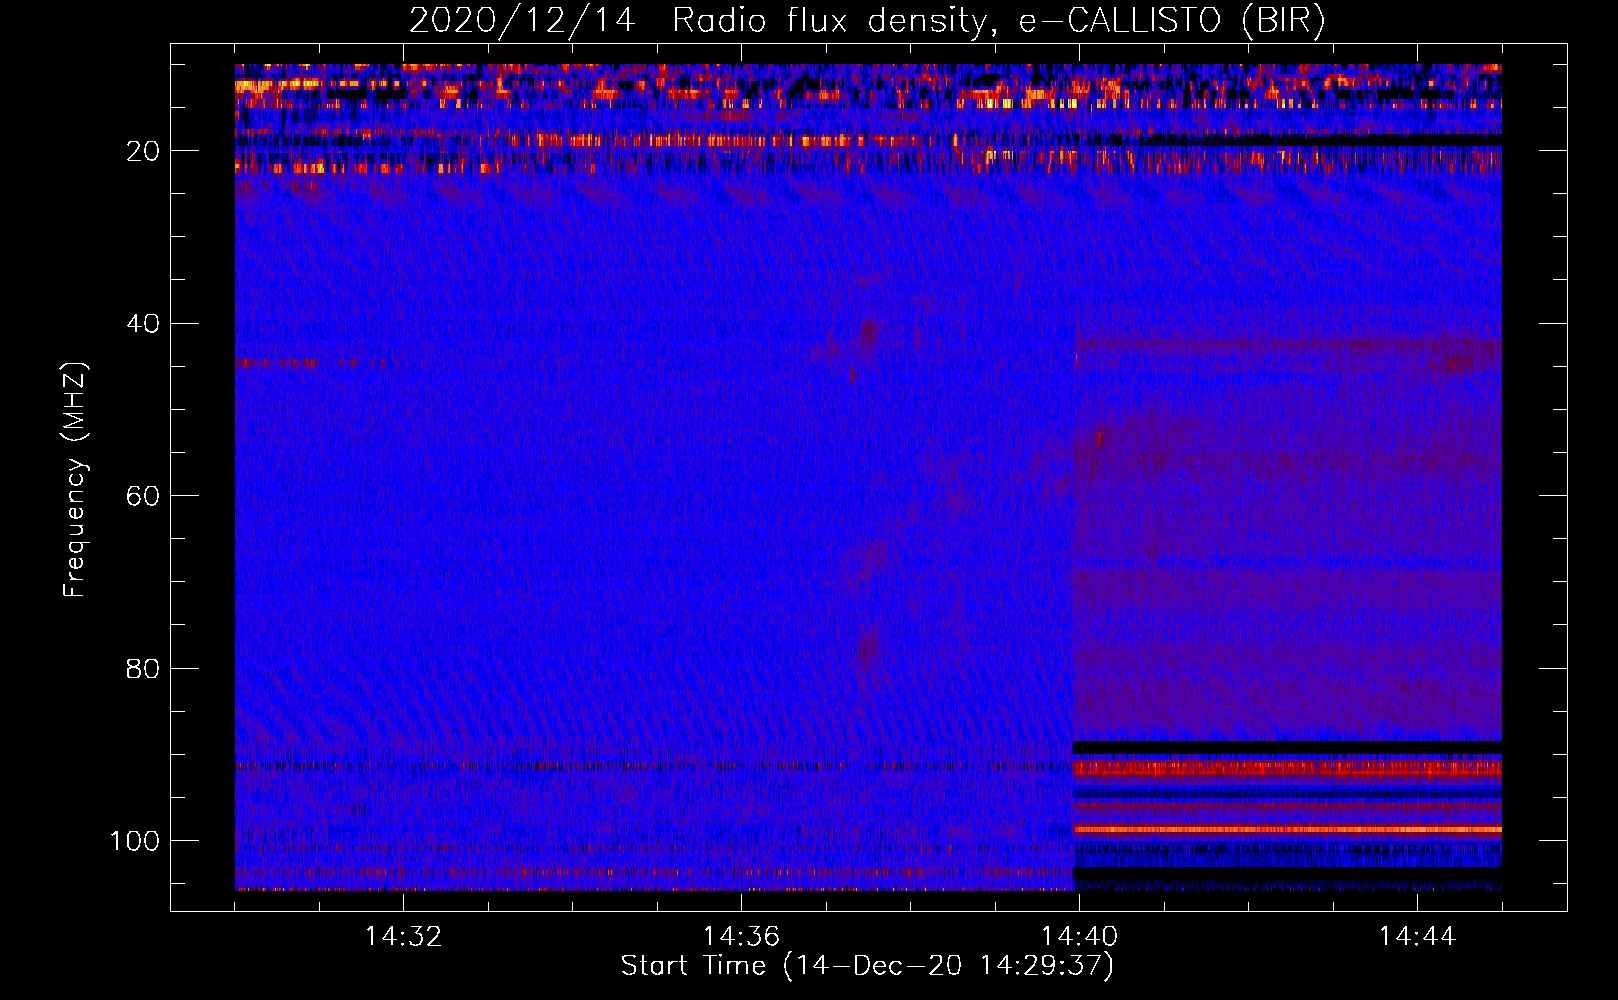
Task: Click the 40 frequency tick label
Action: click(143, 323)
